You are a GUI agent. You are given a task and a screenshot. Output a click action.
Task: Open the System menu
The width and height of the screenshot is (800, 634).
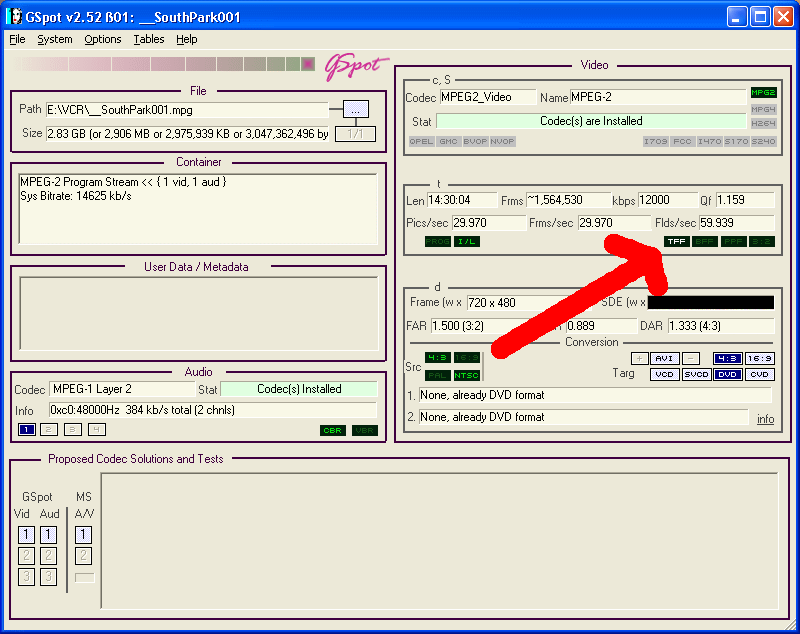pyautogui.click(x=55, y=39)
